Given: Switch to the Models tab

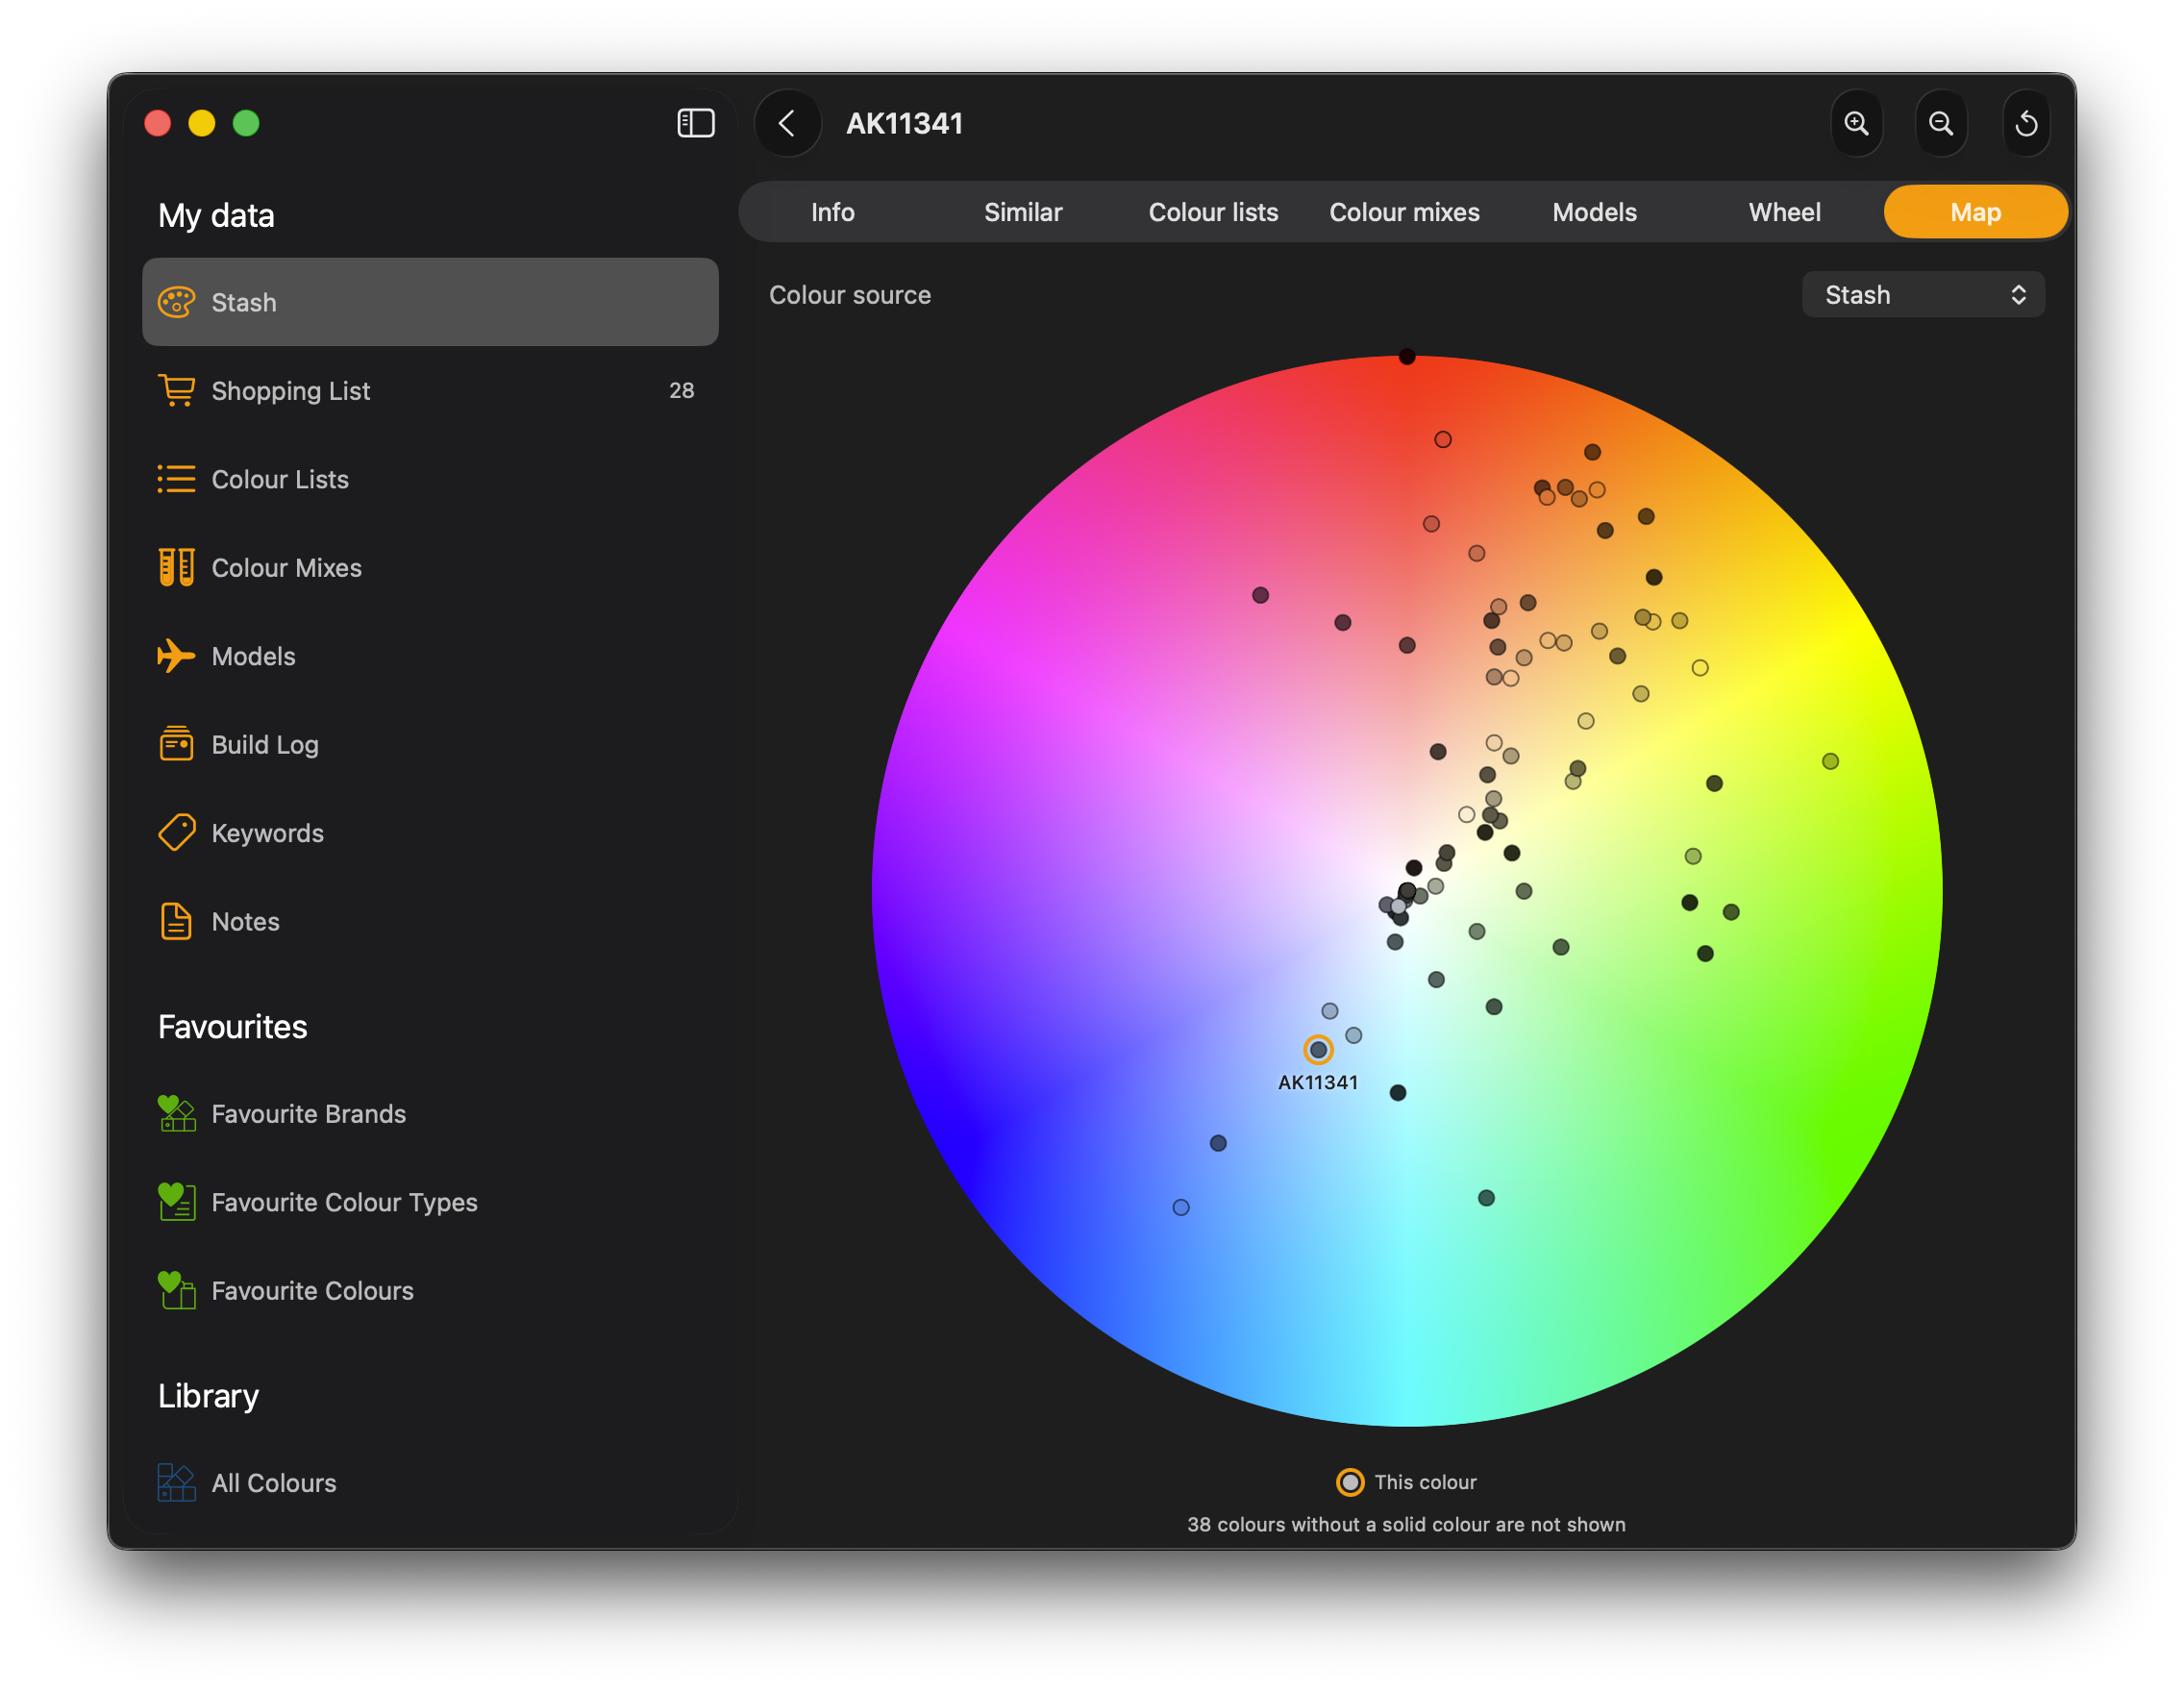Looking at the screenshot, I should point(1594,212).
